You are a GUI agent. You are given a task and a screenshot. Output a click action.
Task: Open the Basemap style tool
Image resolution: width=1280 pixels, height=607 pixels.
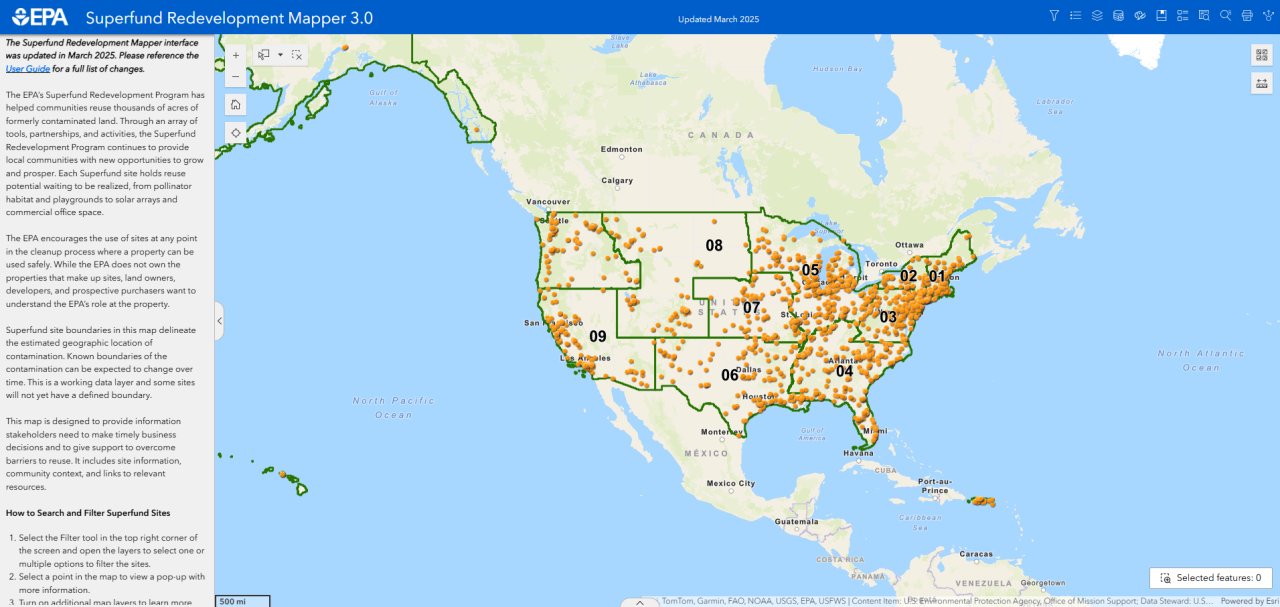pos(1139,15)
